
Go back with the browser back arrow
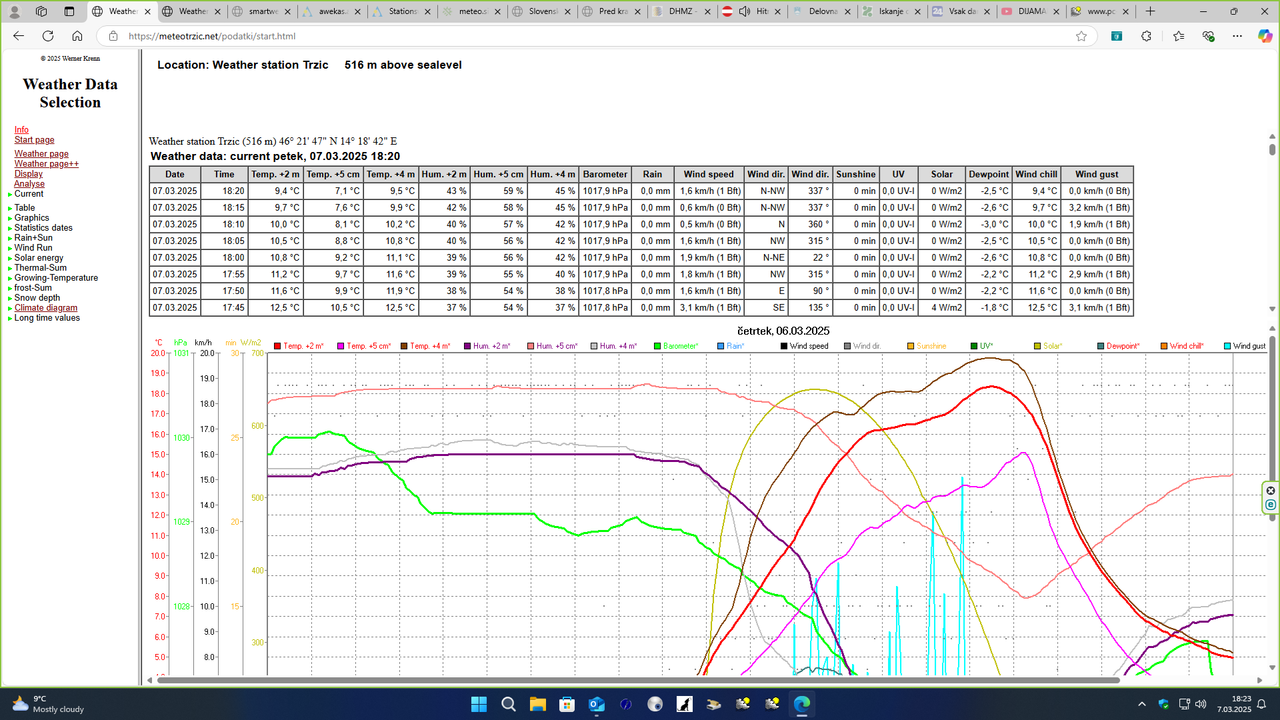coord(19,36)
